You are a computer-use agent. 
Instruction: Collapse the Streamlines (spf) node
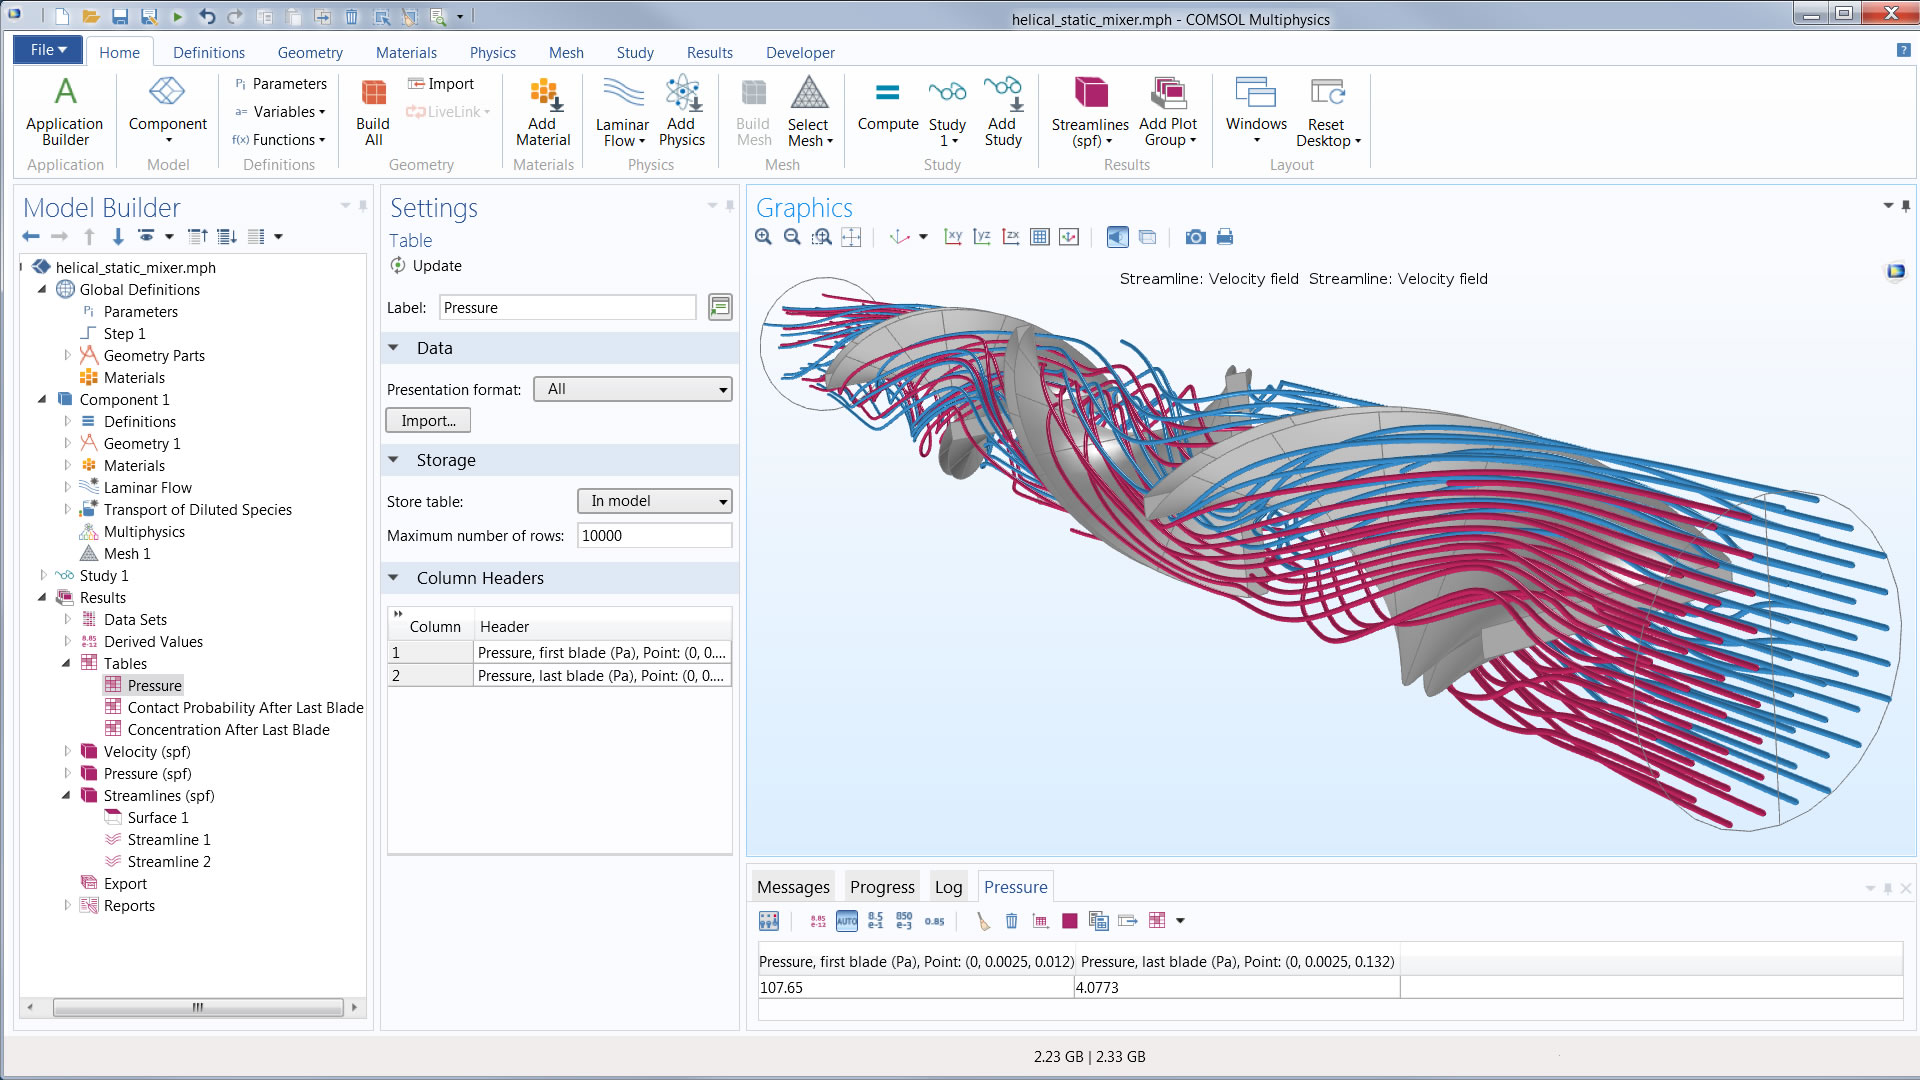click(67, 795)
